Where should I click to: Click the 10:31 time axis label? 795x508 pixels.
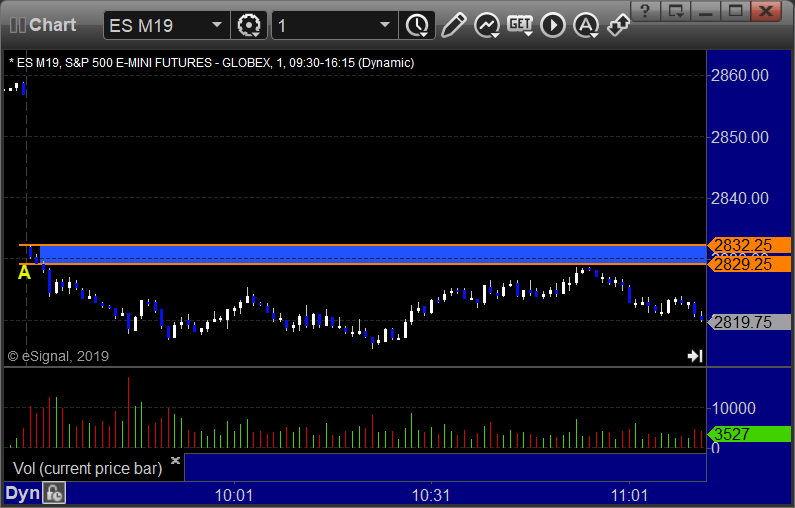pyautogui.click(x=431, y=495)
